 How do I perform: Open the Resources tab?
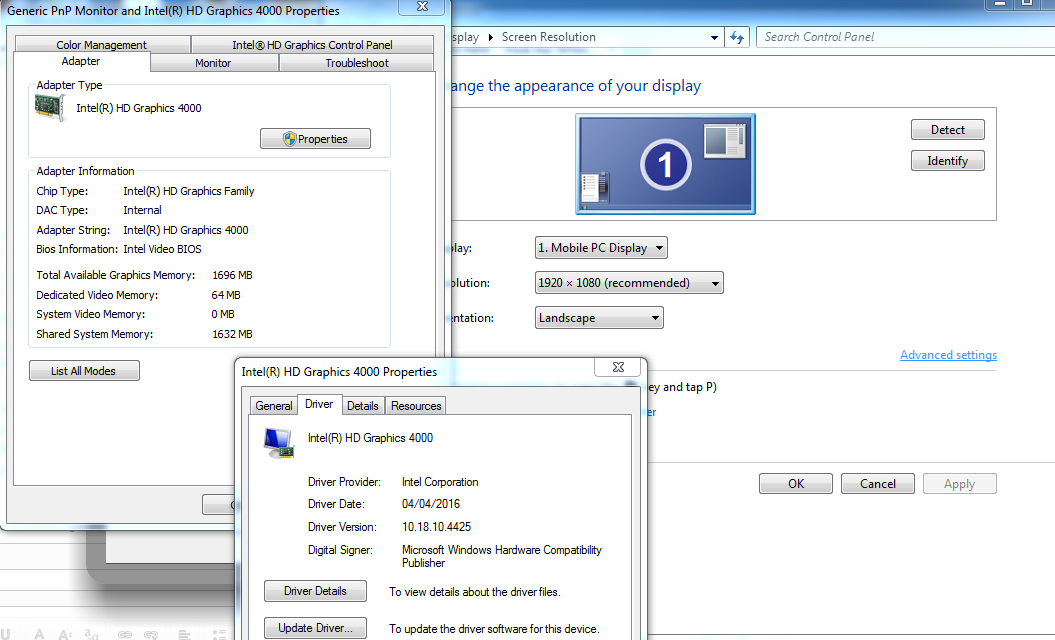coord(416,406)
